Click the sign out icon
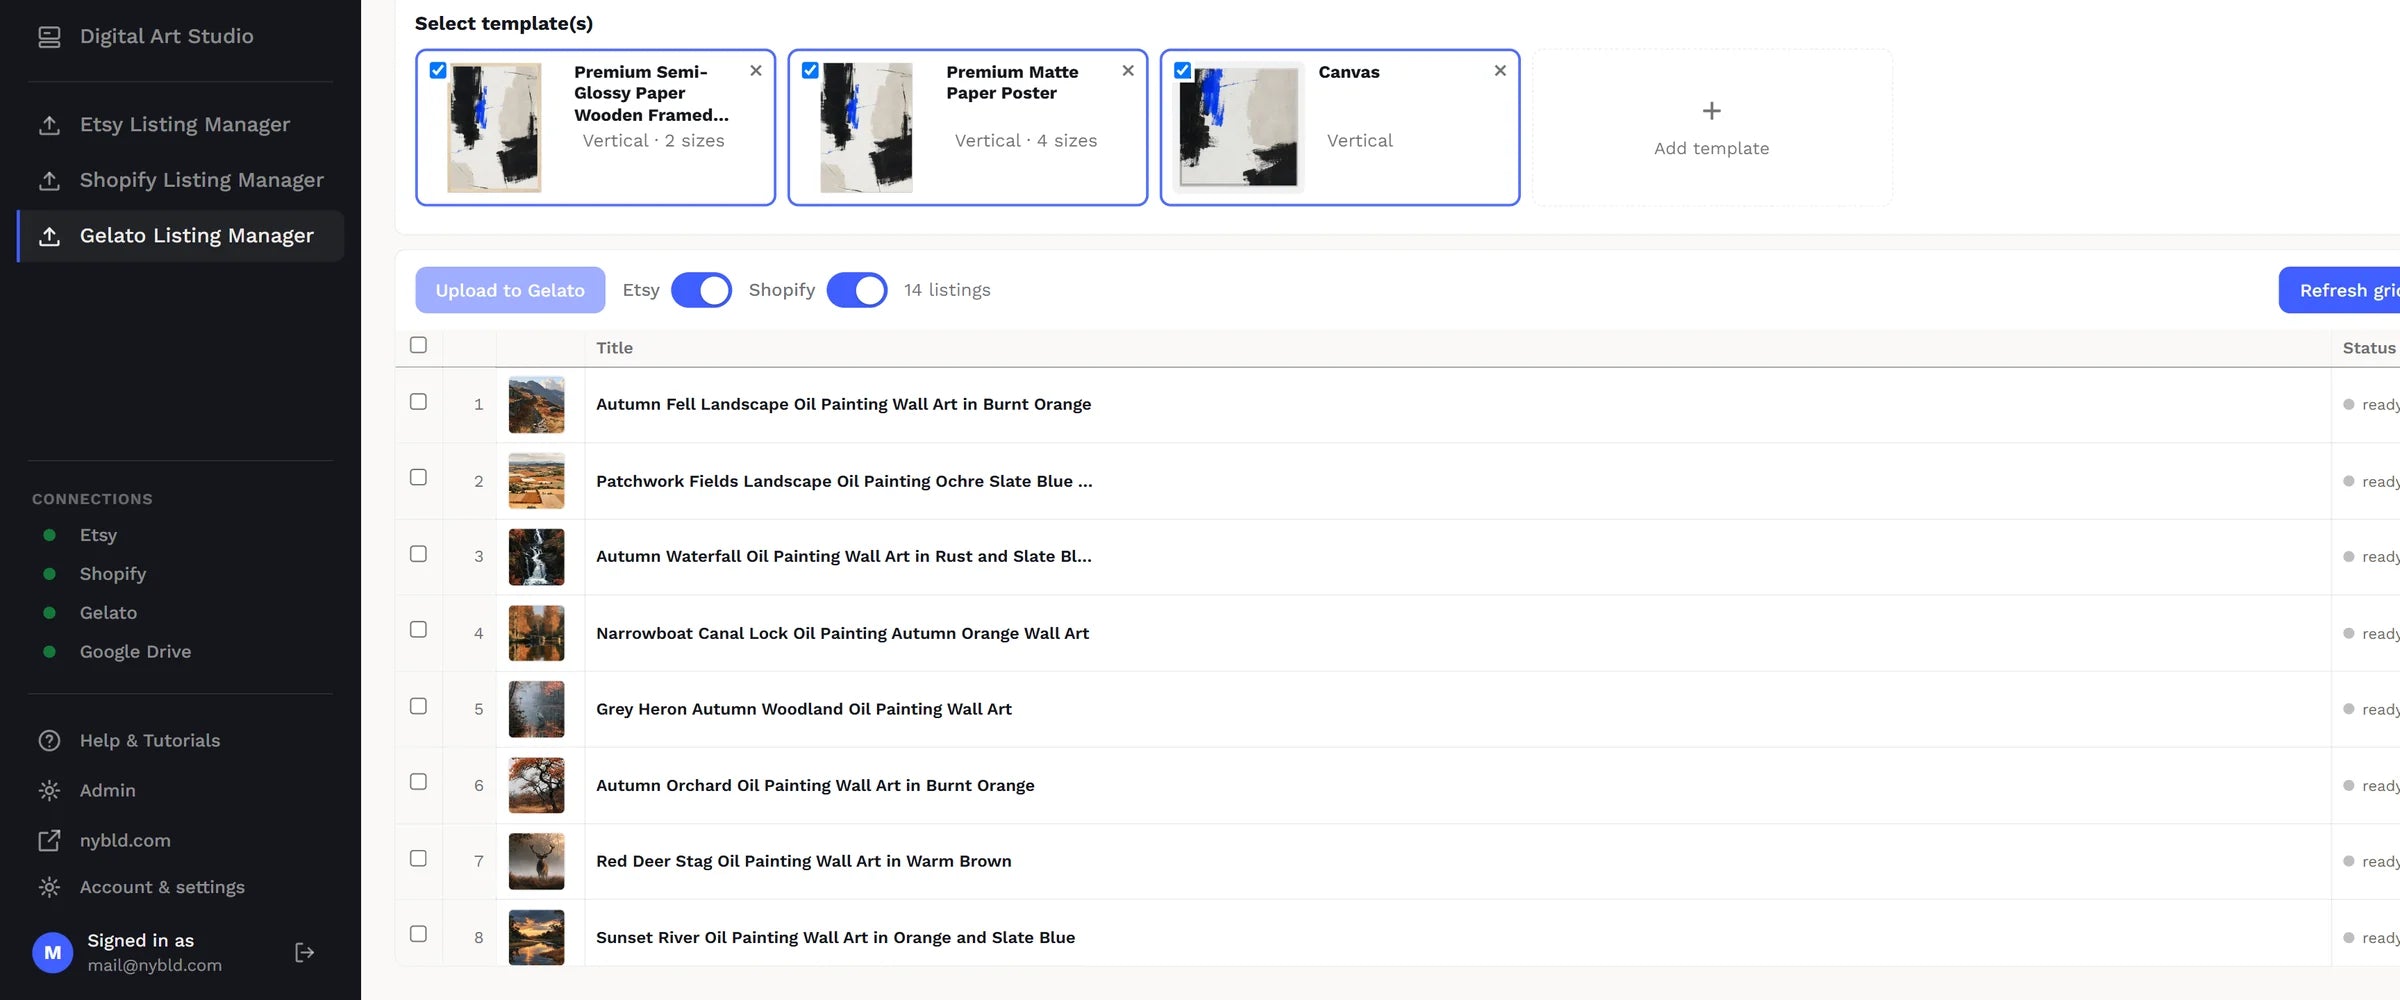This screenshot has width=2400, height=1000. 305,953
